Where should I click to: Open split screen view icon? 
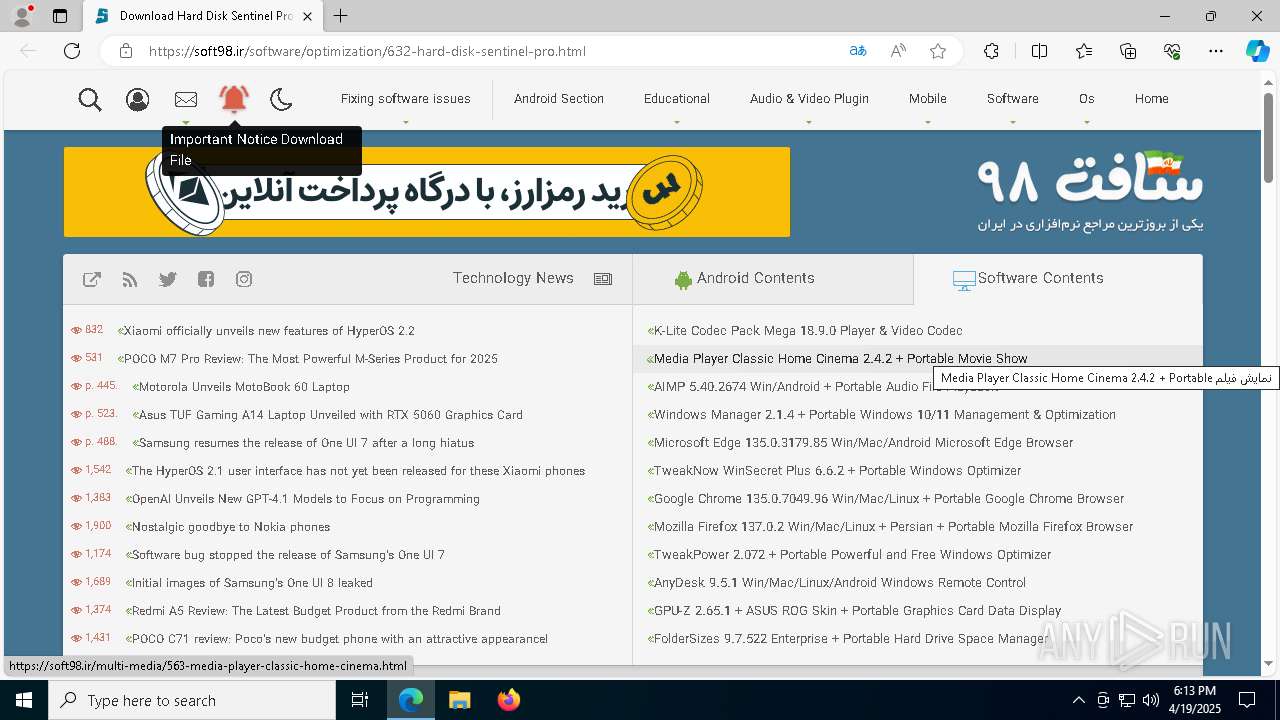1039,51
